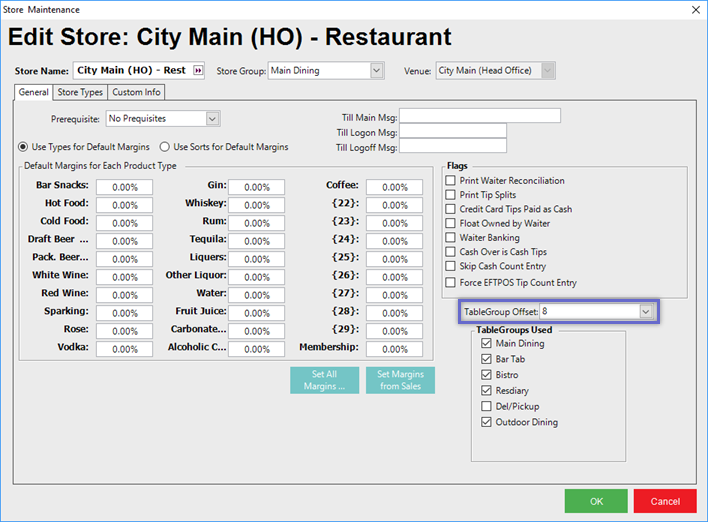Screen dimensions: 708x522
Task: Click the Fruit Juice margin field
Action: [x=256, y=313]
